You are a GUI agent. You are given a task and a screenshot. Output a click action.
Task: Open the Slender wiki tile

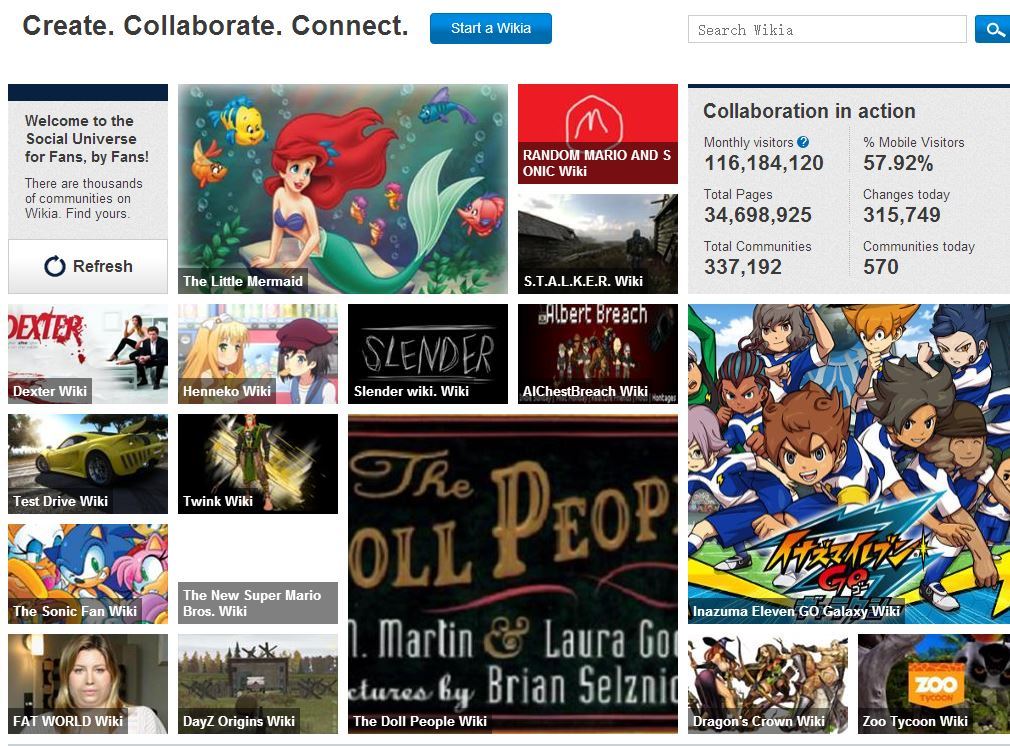tap(428, 354)
